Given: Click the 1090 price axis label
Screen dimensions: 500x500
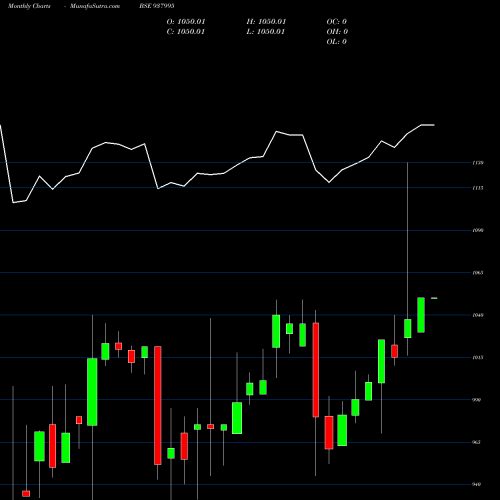Looking at the screenshot, I should click(478, 230).
